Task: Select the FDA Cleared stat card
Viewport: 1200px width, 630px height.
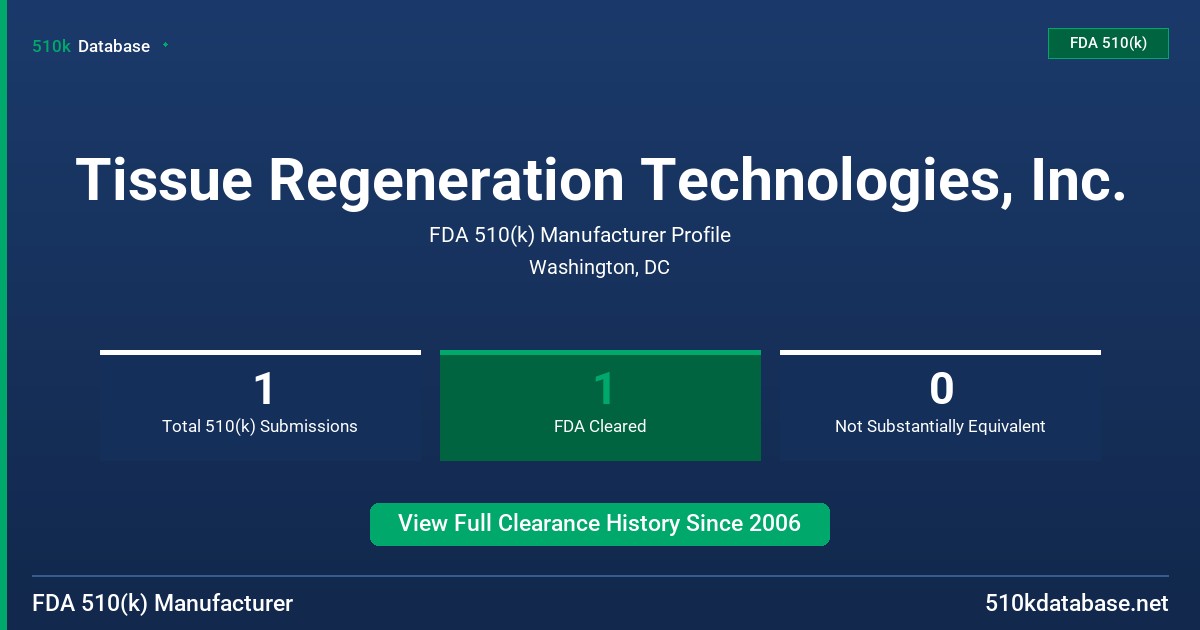Action: (600, 405)
